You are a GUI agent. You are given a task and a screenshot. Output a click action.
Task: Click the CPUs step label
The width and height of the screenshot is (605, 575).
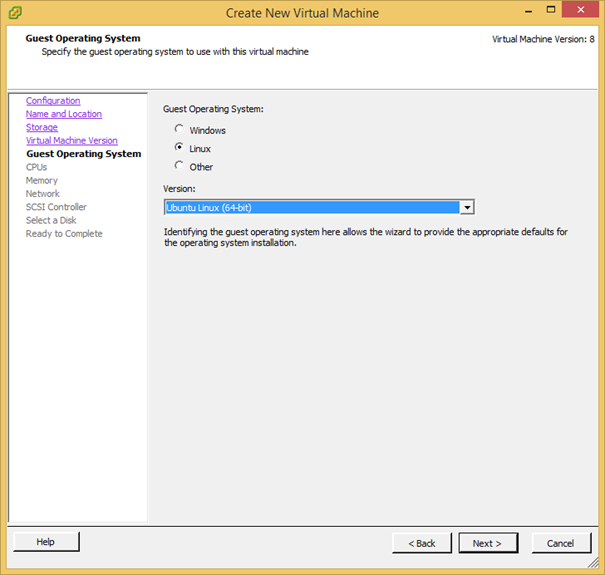(37, 167)
